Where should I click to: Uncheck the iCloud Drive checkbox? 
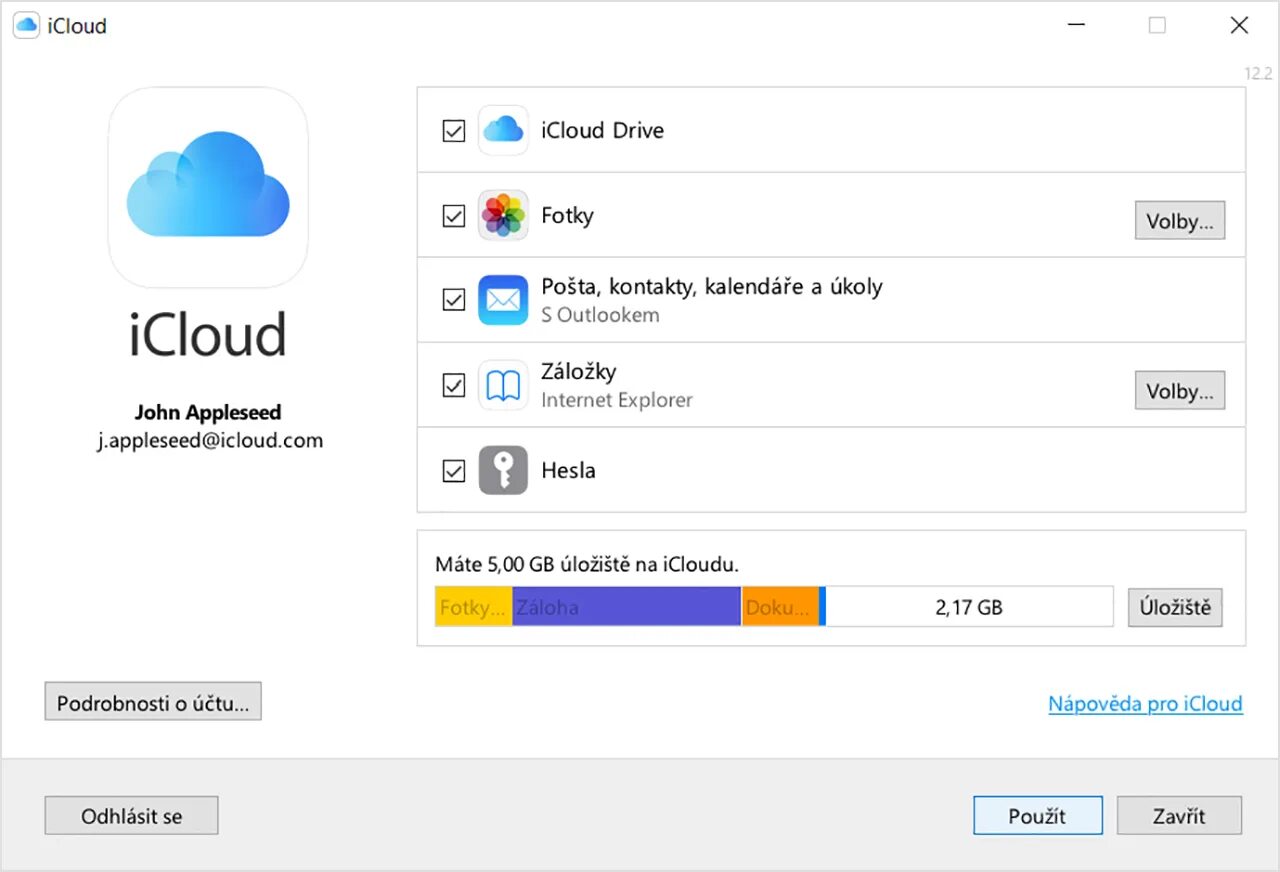tap(454, 131)
